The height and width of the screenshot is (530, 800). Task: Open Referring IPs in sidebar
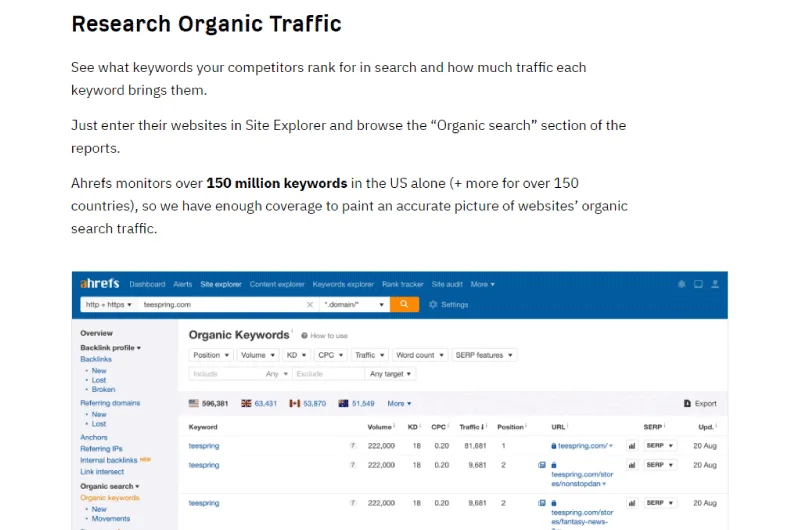(x=101, y=449)
